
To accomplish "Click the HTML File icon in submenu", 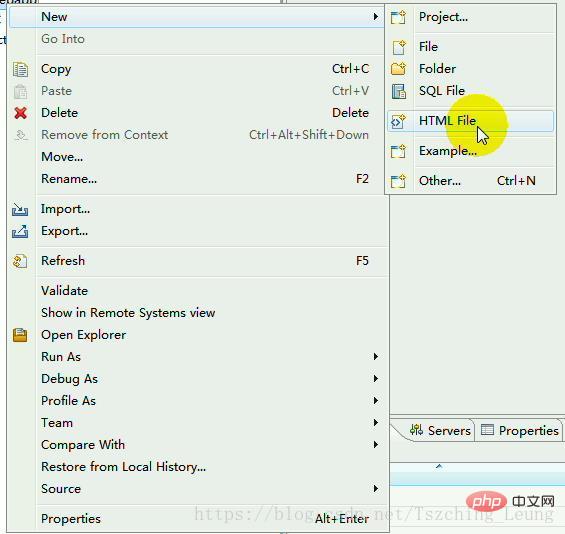I will coord(398,121).
